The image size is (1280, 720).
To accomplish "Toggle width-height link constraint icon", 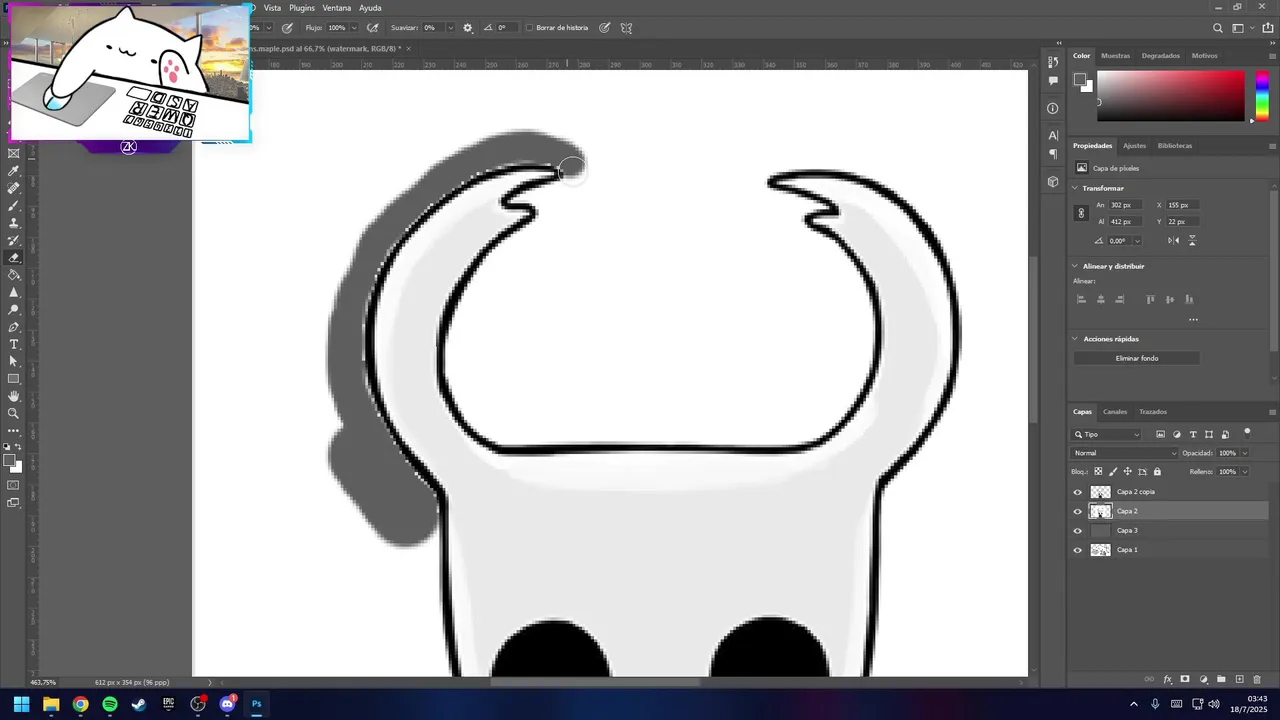I will pos(1080,213).
